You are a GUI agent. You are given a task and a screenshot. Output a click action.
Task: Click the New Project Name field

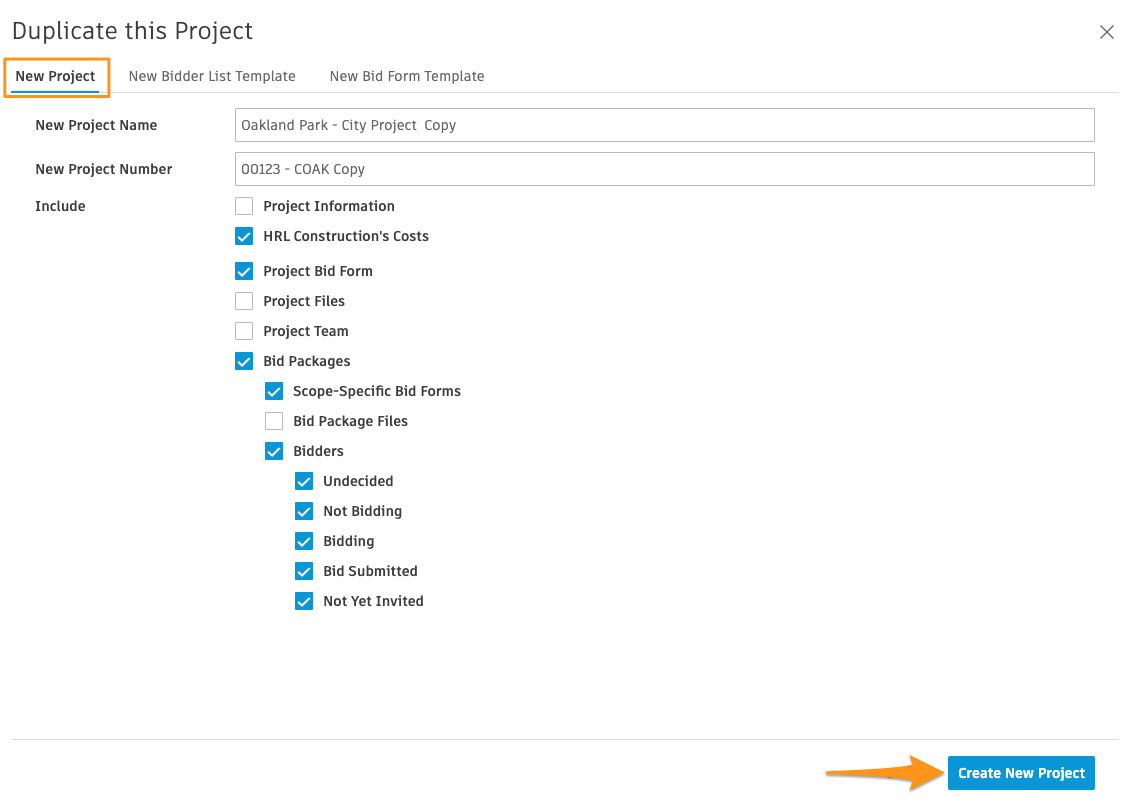click(664, 125)
